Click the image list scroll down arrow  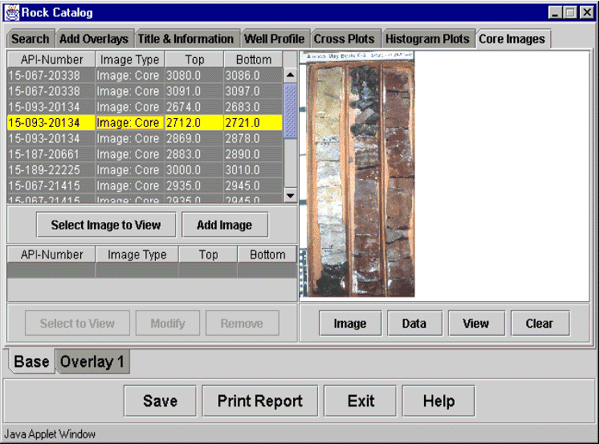[290, 196]
